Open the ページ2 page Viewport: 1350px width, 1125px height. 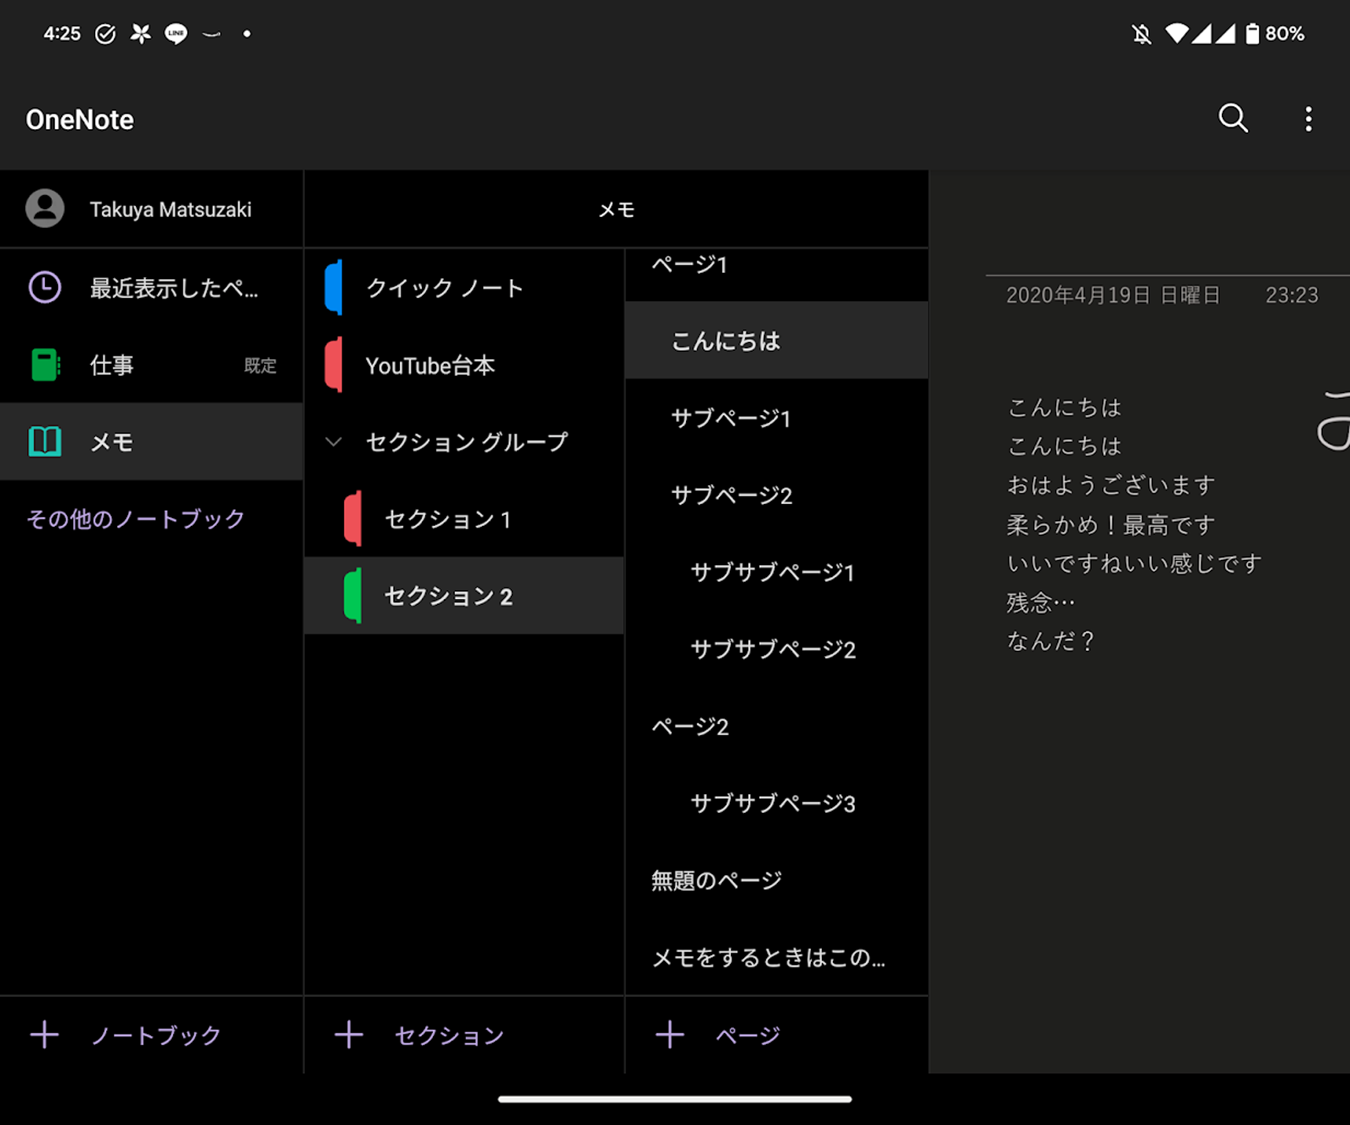[x=776, y=725]
